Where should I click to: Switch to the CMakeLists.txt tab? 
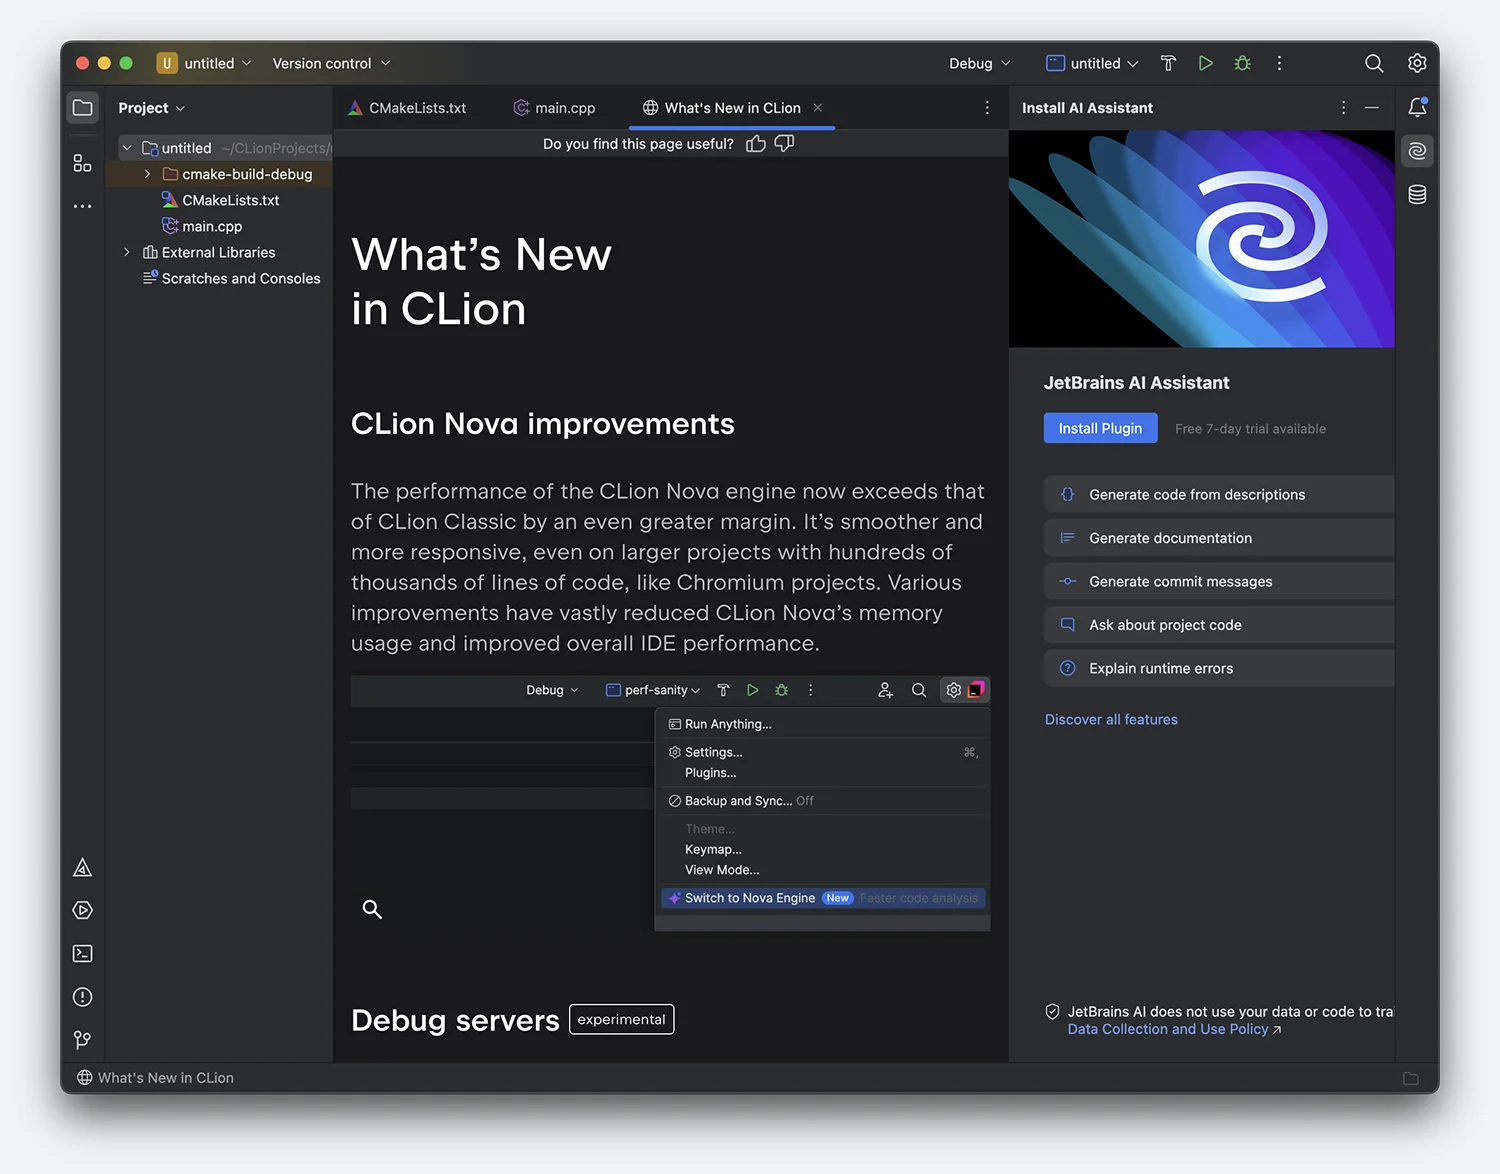pyautogui.click(x=407, y=108)
